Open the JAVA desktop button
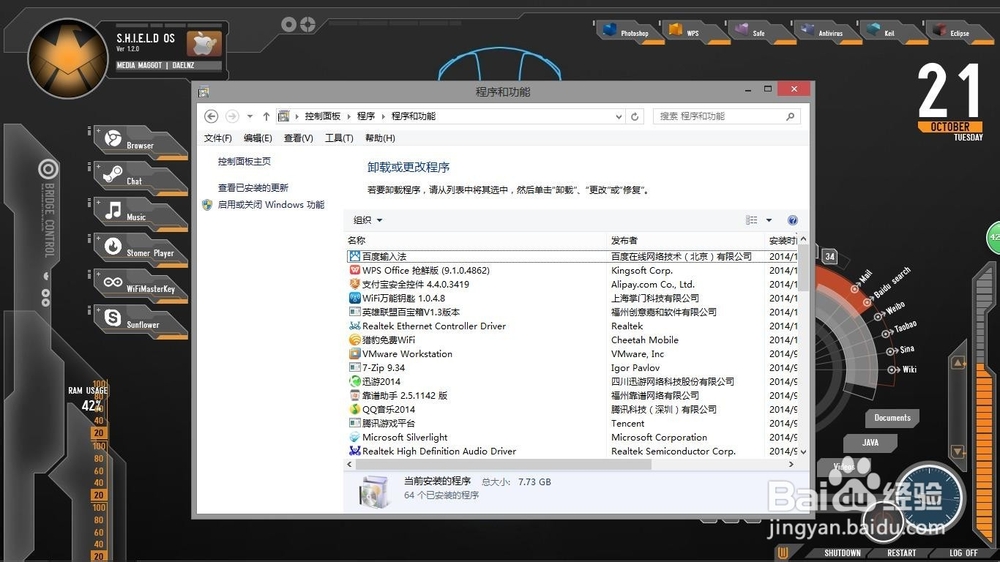 coord(870,442)
